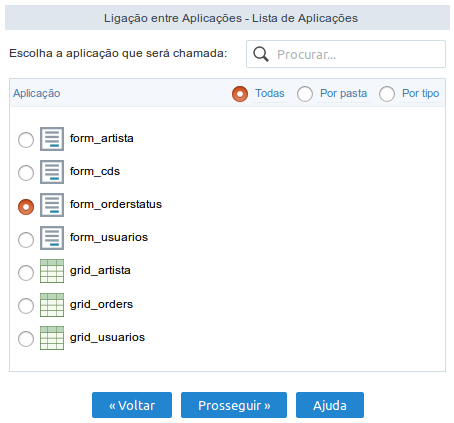Click the grid_artista grid icon

[x=52, y=271]
